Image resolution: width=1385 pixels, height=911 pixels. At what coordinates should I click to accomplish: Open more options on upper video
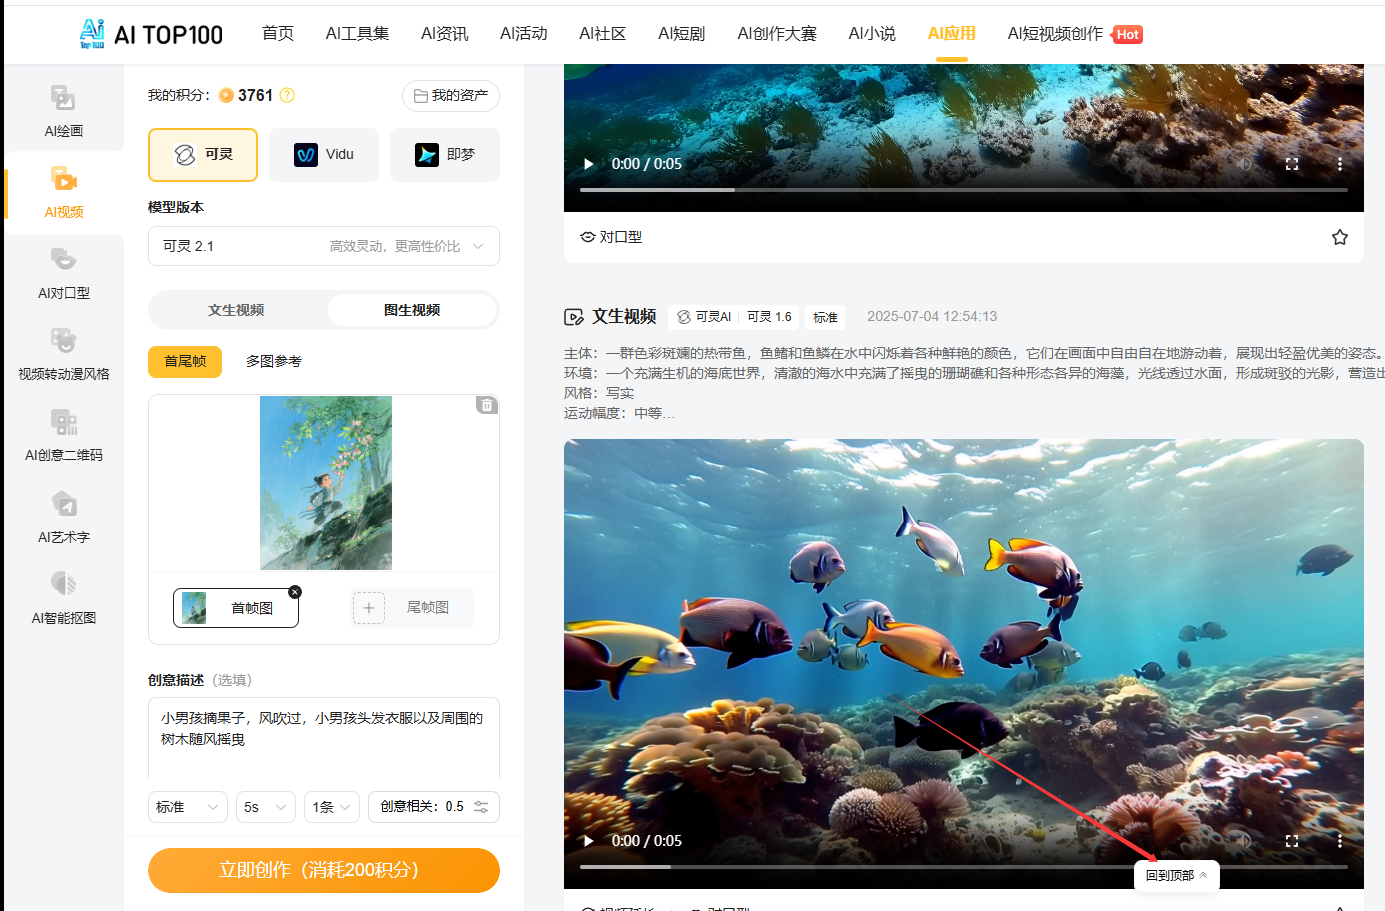coord(1340,164)
